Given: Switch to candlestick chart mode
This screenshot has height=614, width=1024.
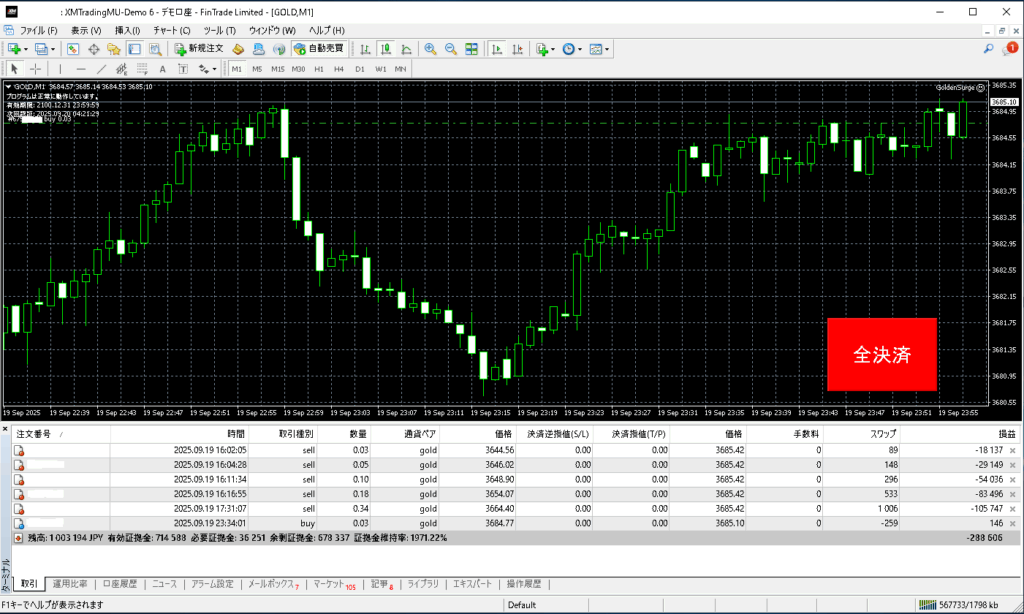Looking at the screenshot, I should point(385,48).
